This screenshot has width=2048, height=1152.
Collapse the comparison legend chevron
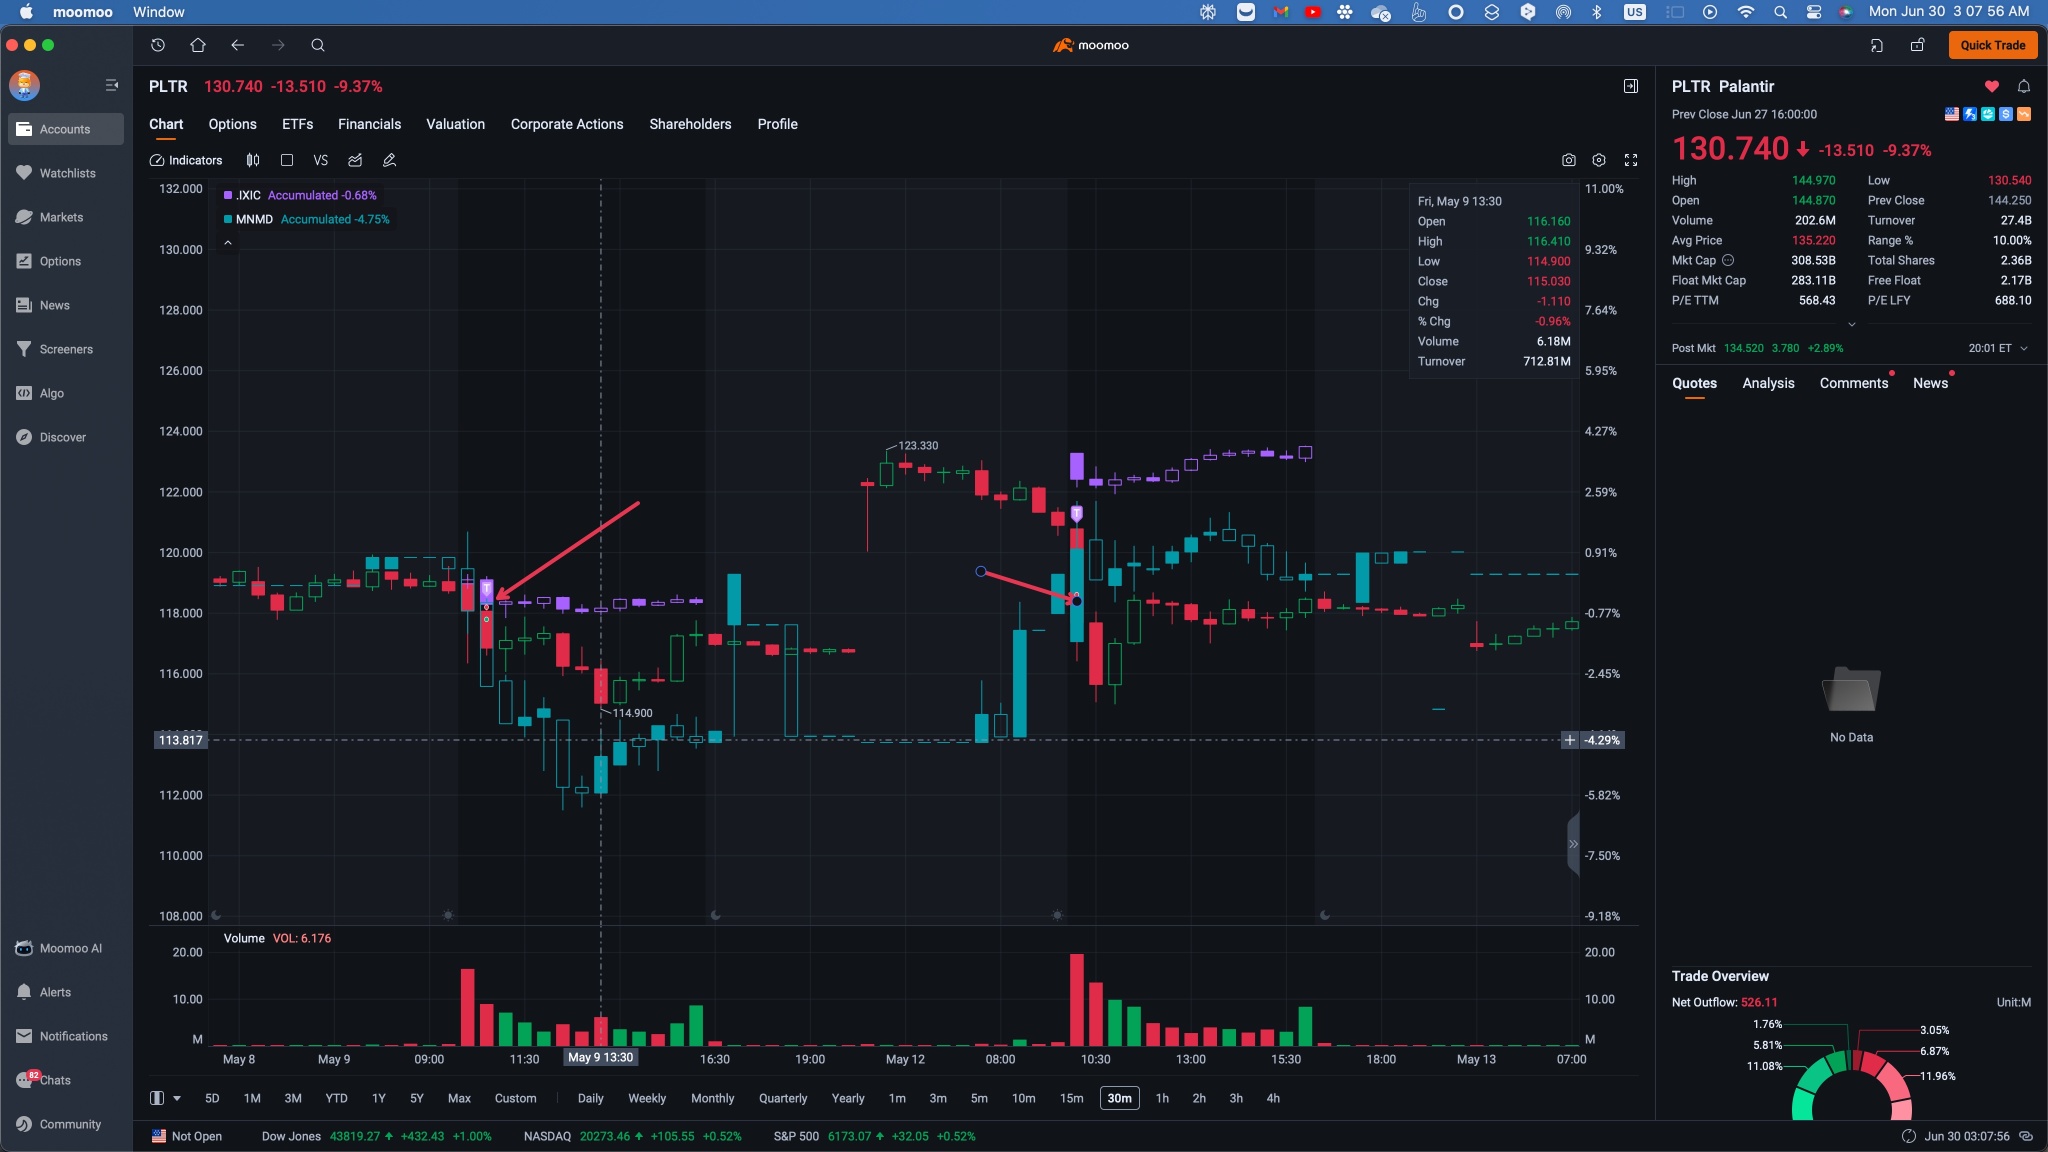[x=228, y=243]
